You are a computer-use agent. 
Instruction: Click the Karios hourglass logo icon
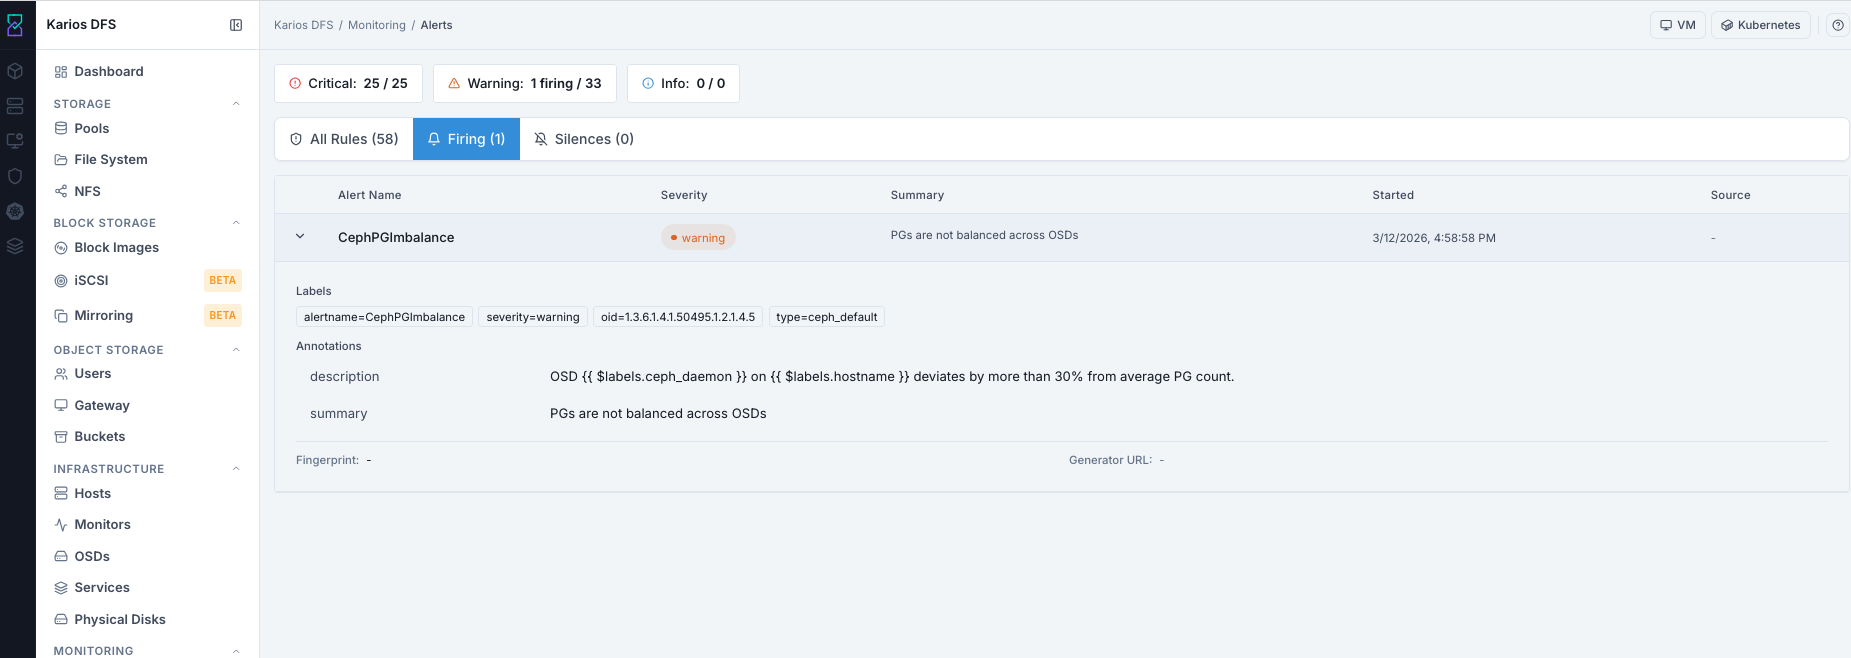pyautogui.click(x=15, y=25)
